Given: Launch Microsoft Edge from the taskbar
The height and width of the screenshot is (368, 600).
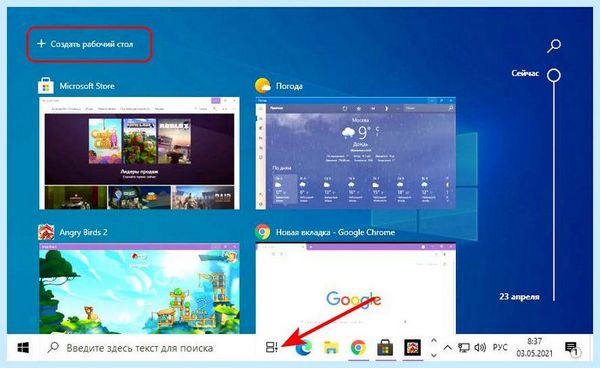Looking at the screenshot, I should point(304,348).
